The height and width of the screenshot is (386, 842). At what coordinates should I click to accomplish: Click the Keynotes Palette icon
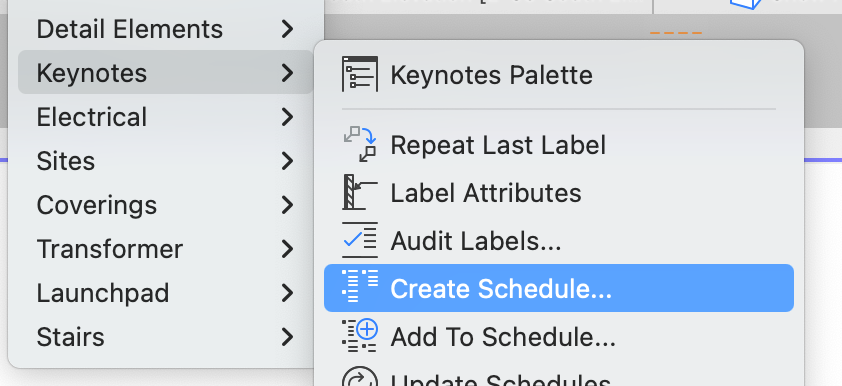click(360, 74)
